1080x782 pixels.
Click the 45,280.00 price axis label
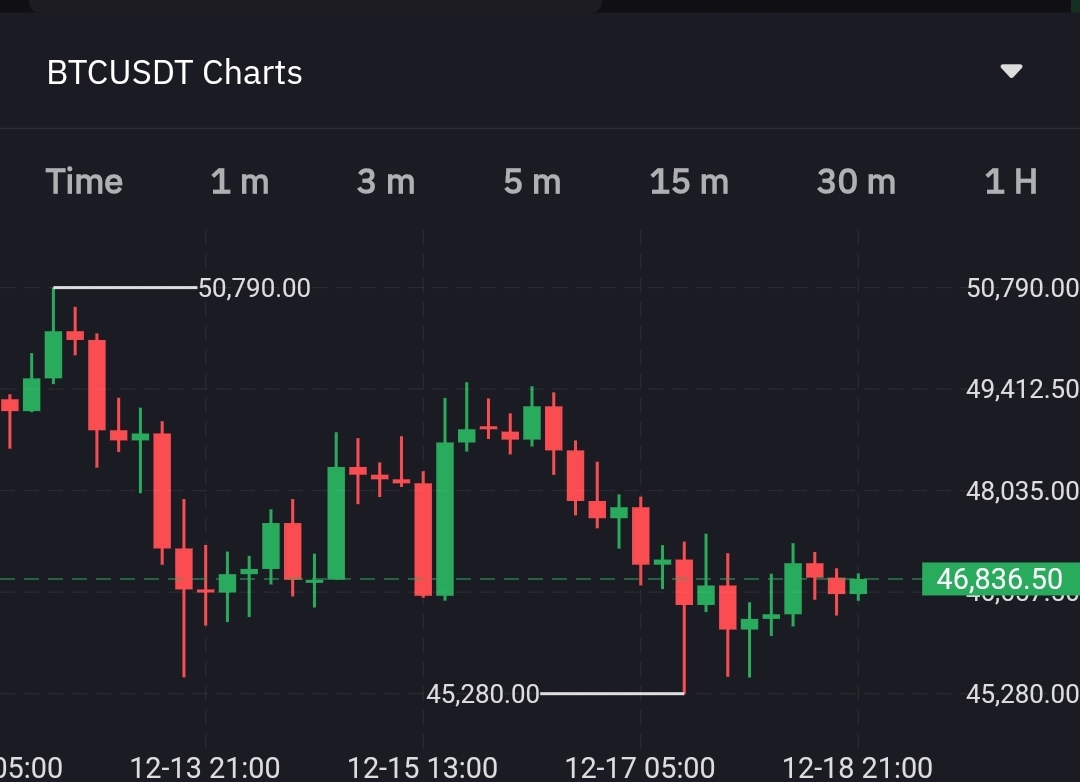[x=1022, y=693]
